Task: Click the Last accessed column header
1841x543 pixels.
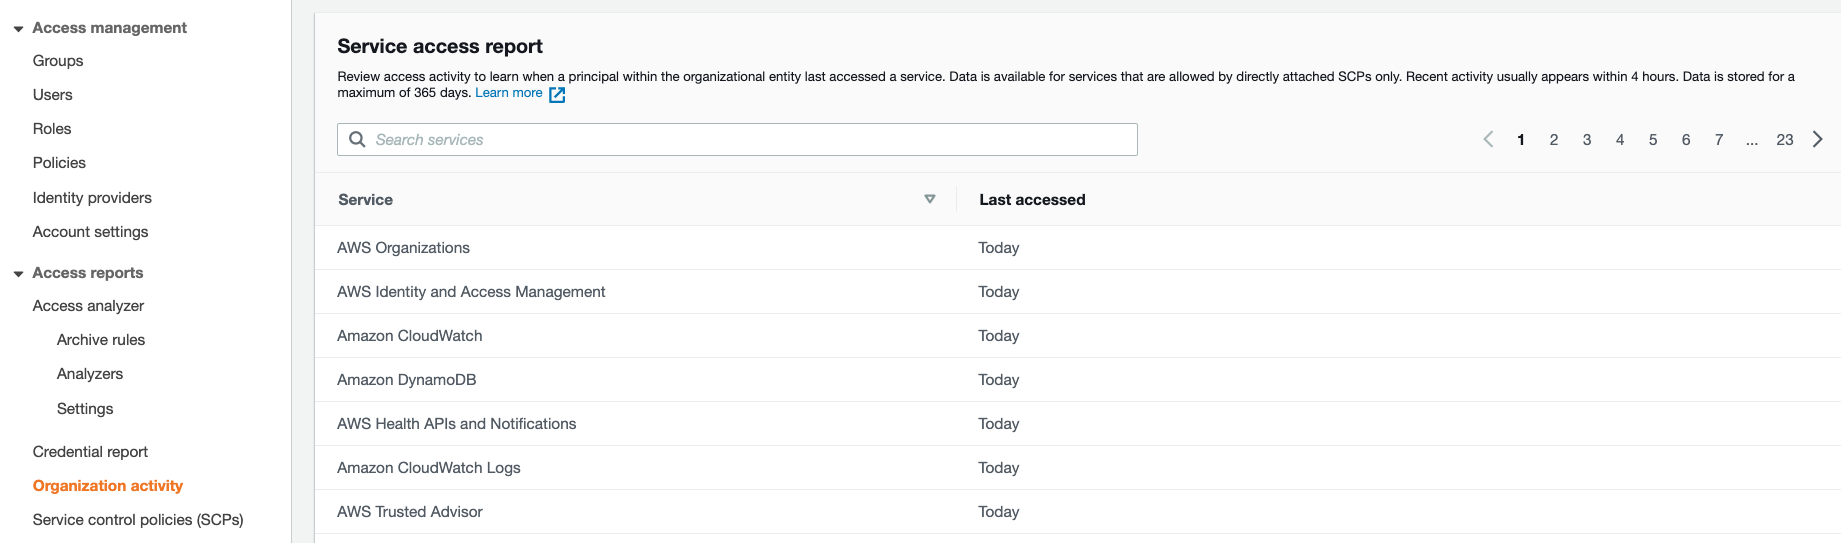Action: point(1032,199)
